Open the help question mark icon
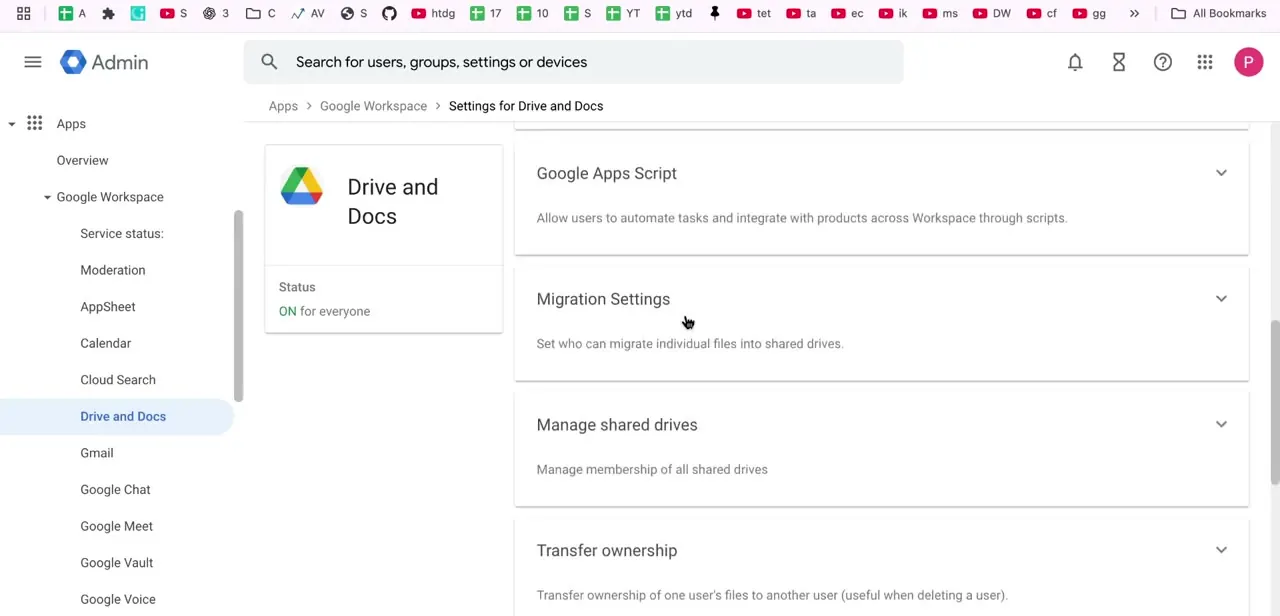This screenshot has height=616, width=1280. click(1163, 62)
